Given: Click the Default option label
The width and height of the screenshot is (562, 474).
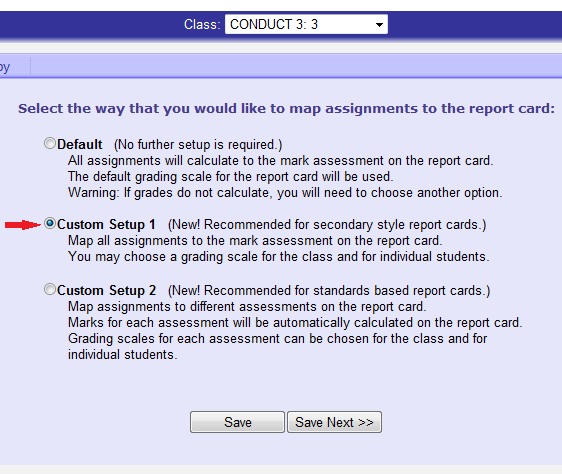Looking at the screenshot, I should tap(80, 144).
